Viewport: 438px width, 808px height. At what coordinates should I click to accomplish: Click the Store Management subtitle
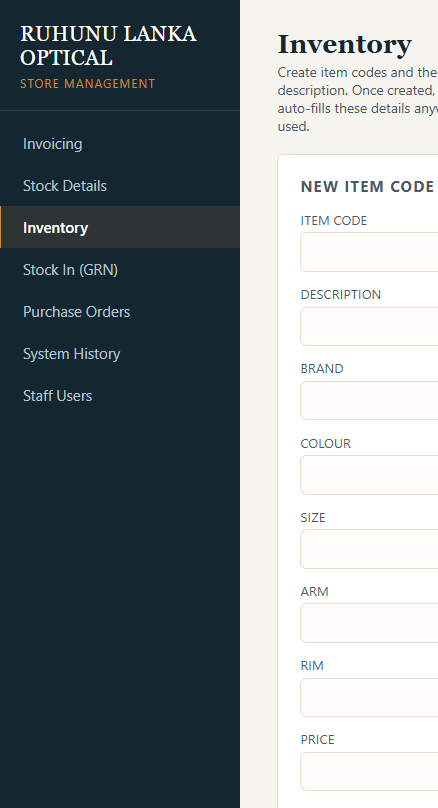(88, 83)
